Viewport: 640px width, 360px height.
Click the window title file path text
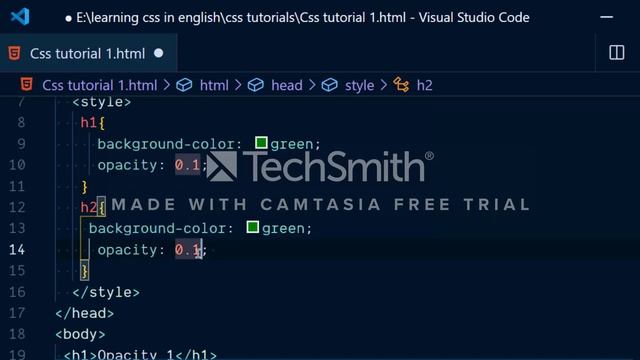point(241,18)
